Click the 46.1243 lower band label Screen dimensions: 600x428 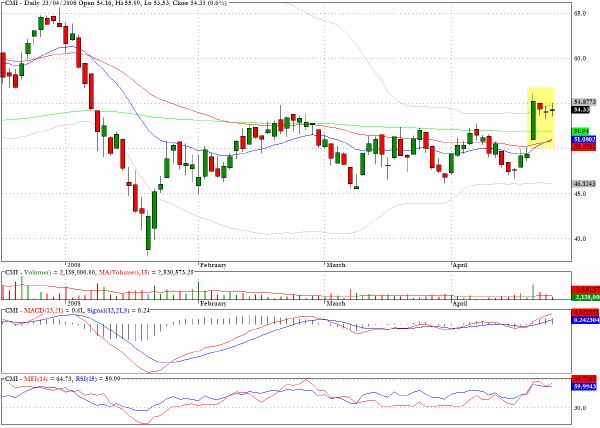[584, 184]
